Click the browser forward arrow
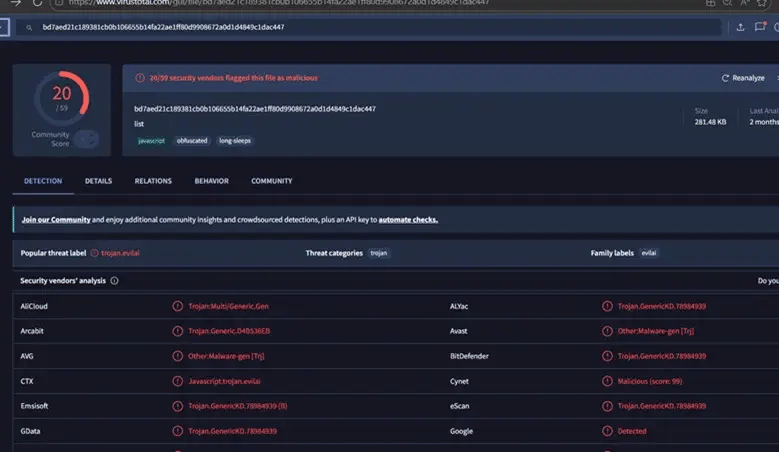 click(x=15, y=3)
